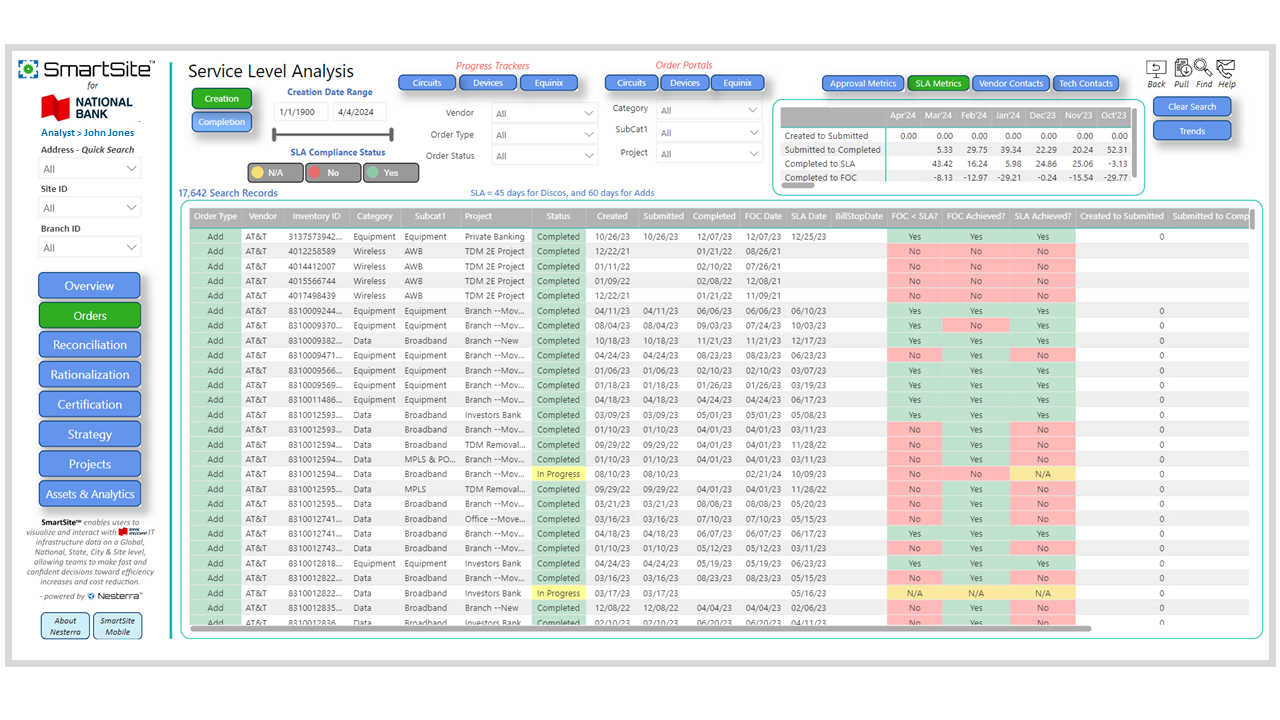Click Circuits under Order Portals
Image resolution: width=1280 pixels, height=720 pixels.
(x=632, y=83)
